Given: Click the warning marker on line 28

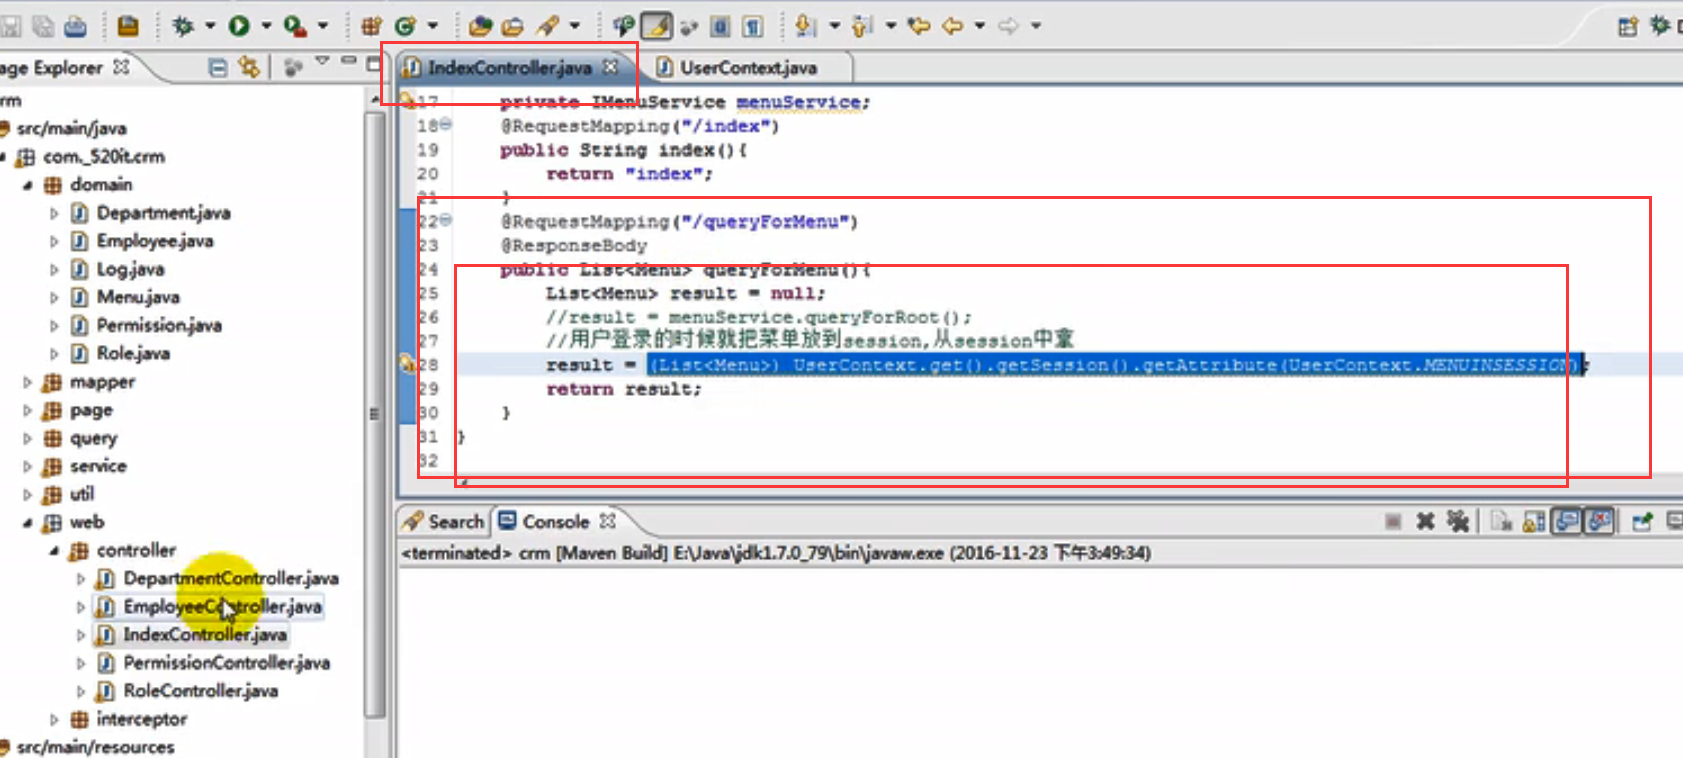Looking at the screenshot, I should (x=407, y=364).
